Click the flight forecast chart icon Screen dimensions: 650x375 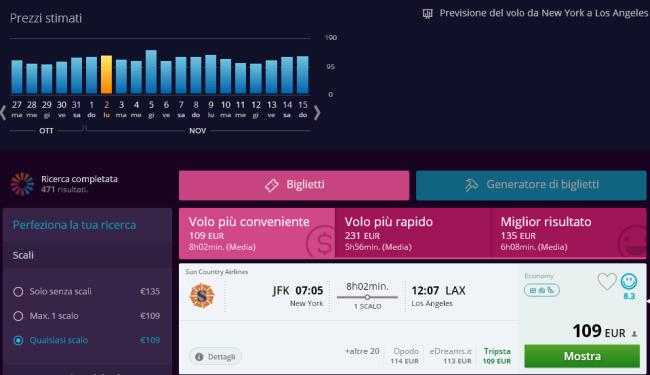[427, 14]
